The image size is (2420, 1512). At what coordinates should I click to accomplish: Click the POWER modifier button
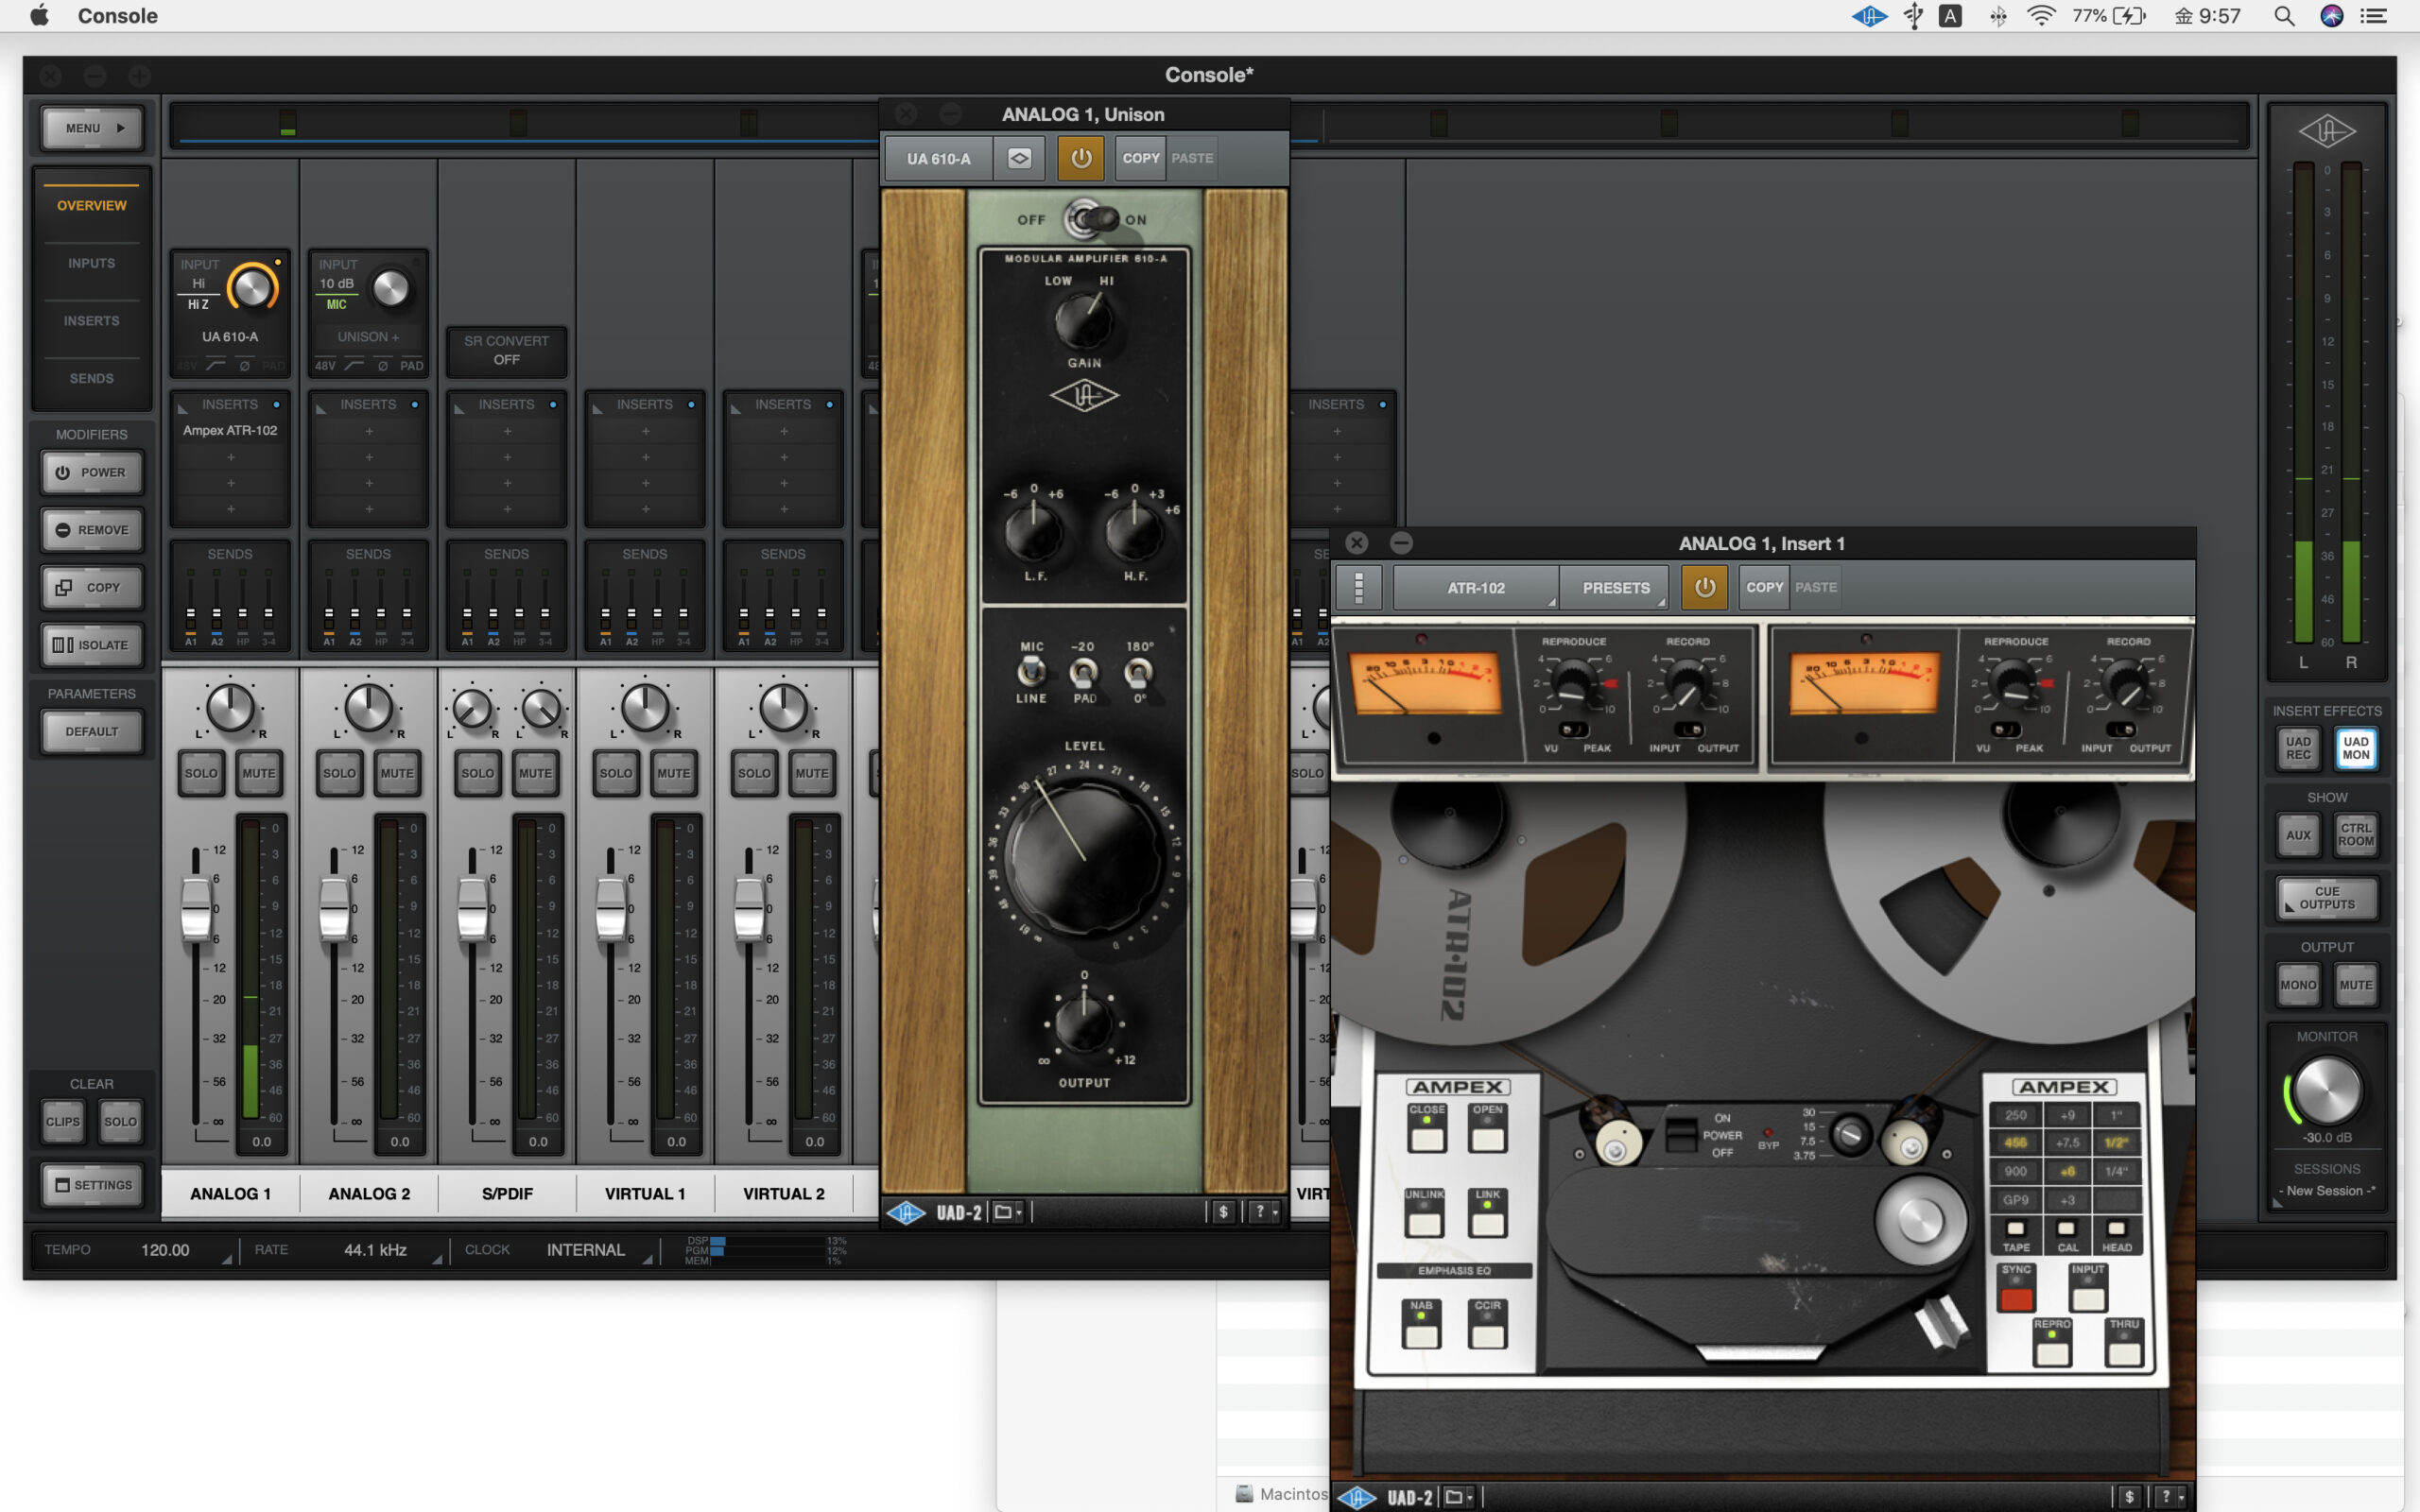92,472
